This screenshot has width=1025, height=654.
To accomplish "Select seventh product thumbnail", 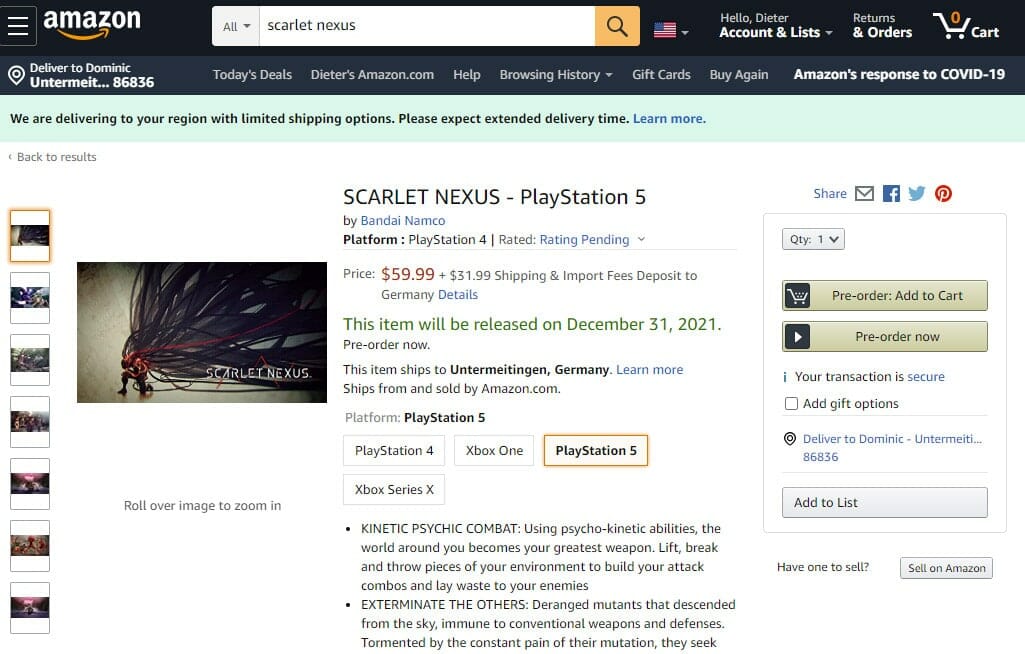I will click(30, 608).
